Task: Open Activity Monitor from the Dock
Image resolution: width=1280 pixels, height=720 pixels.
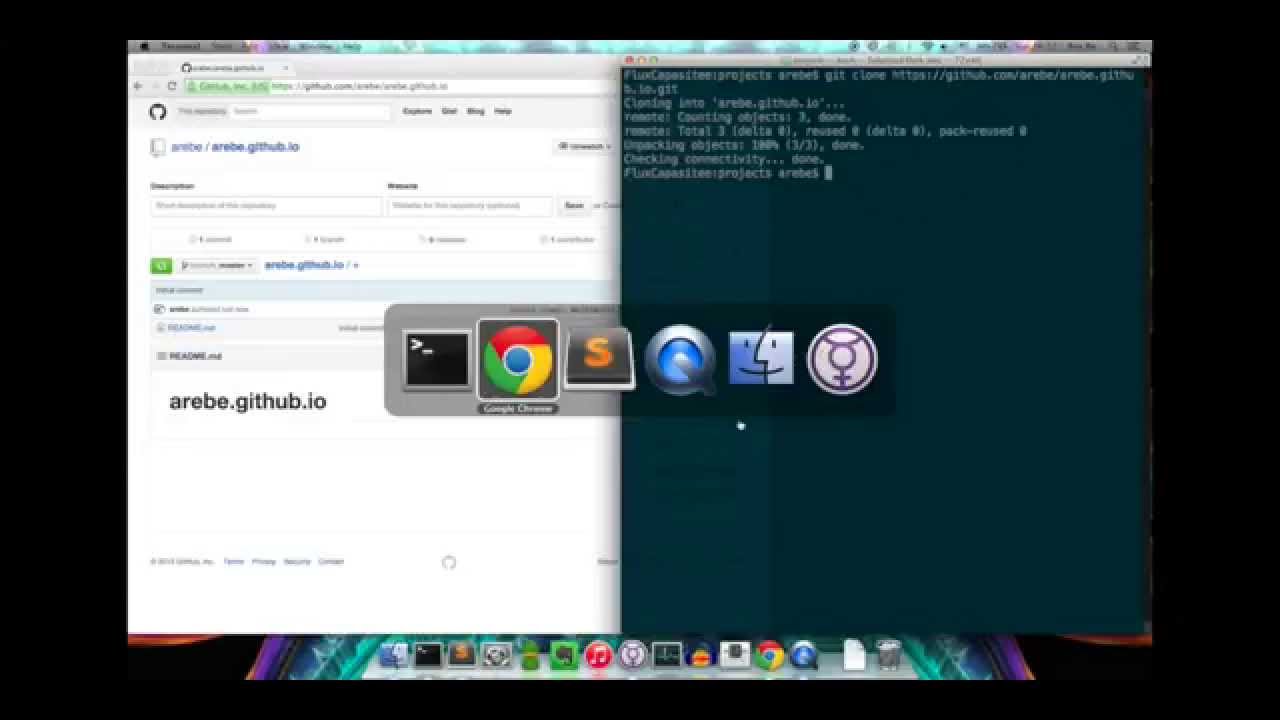Action: pos(666,656)
